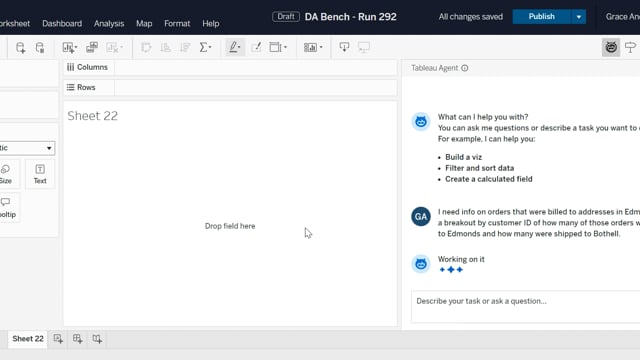This screenshot has height=360, width=640.
Task: Click the Filter and sort data text
Action: 480,168
